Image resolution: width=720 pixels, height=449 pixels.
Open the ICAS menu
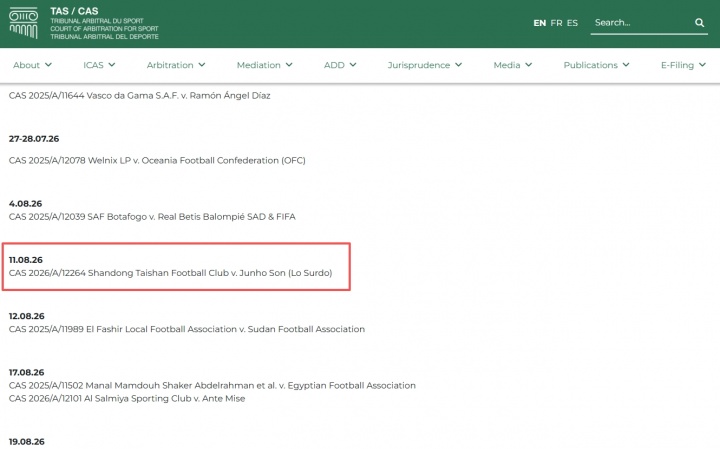point(99,65)
